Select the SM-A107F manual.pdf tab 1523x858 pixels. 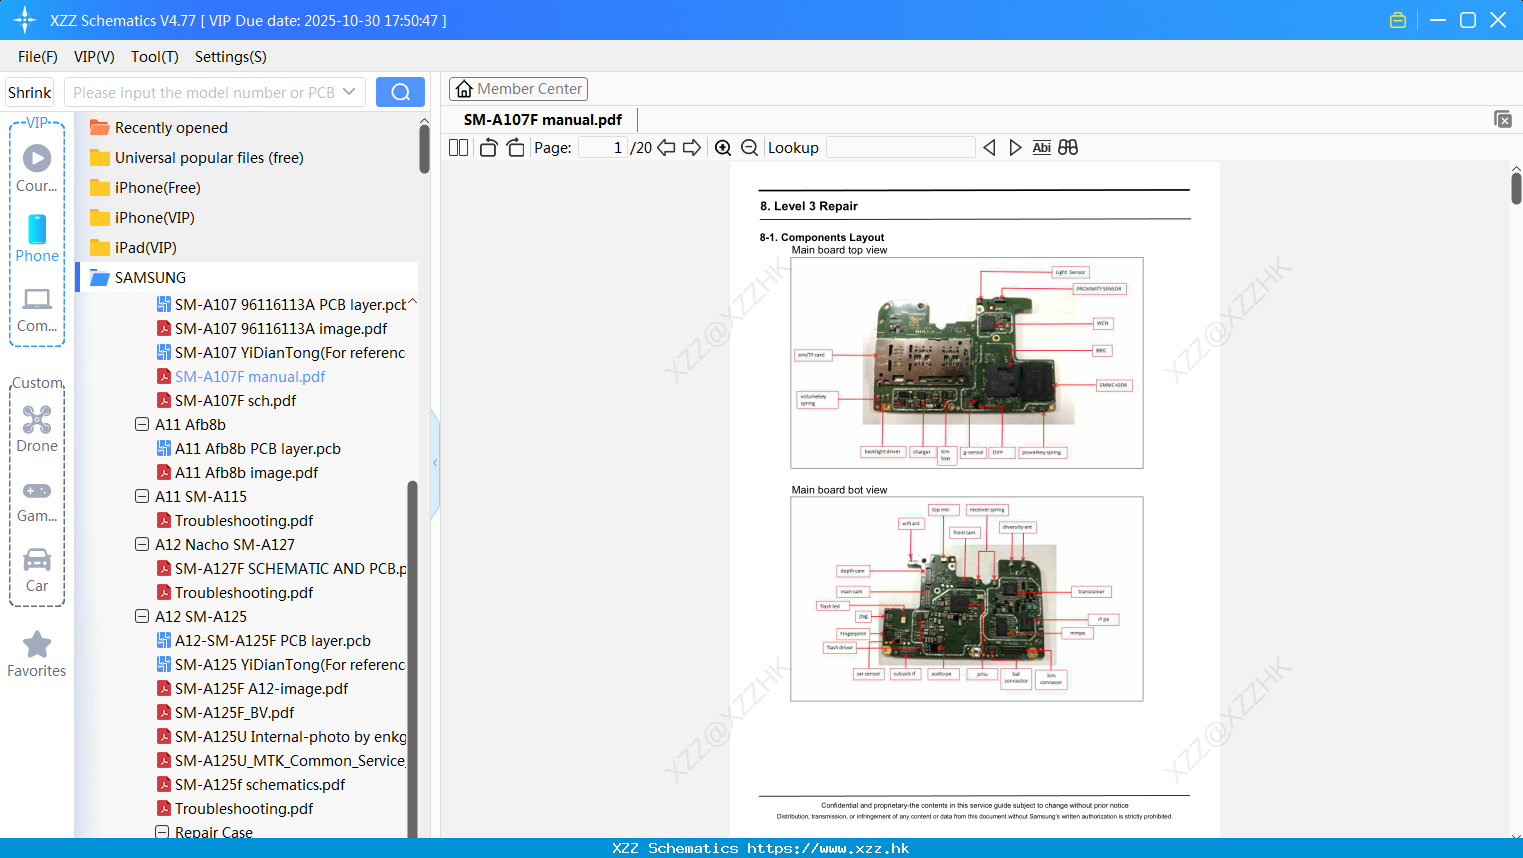click(x=542, y=119)
